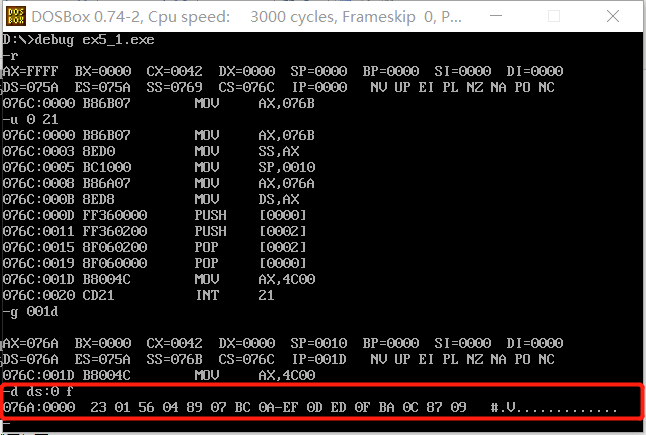
Task: Click the MOV SS,AX instruction line
Action: coord(151,151)
